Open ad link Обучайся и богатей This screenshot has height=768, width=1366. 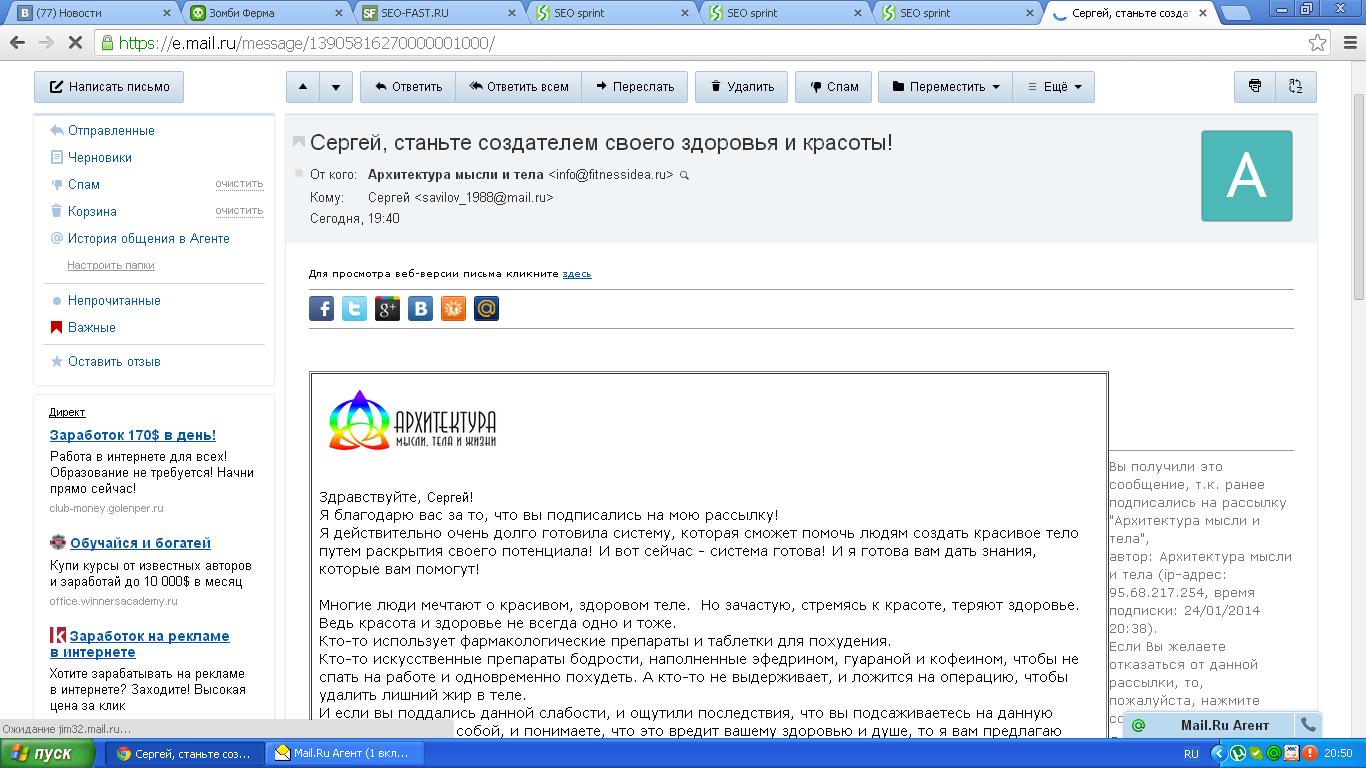click(x=140, y=543)
